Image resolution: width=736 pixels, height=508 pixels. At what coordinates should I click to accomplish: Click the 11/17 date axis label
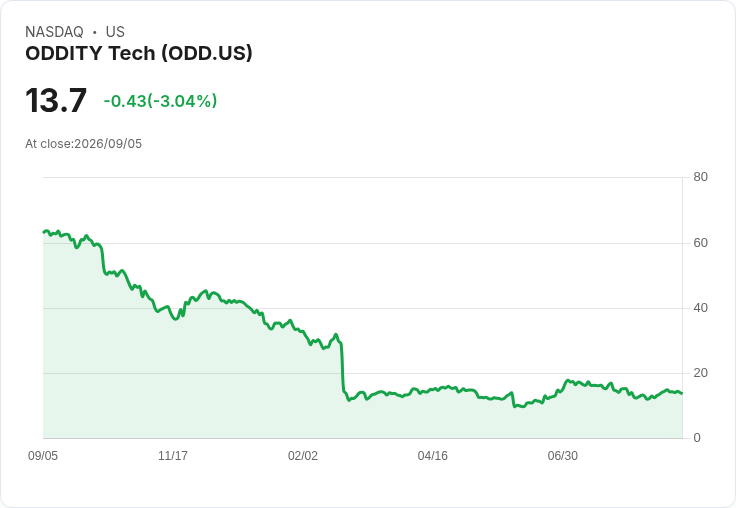pyautogui.click(x=173, y=456)
